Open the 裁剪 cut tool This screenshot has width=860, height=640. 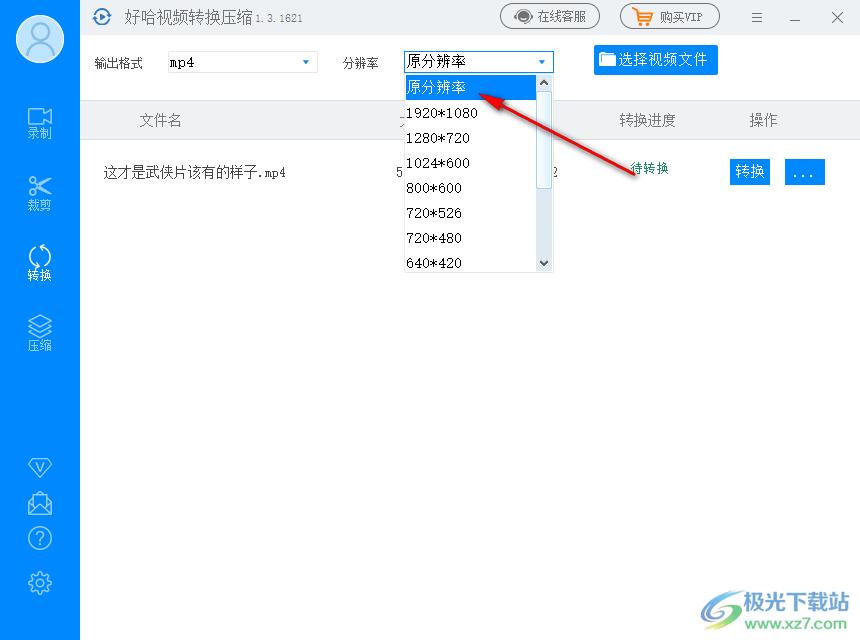pos(39,194)
